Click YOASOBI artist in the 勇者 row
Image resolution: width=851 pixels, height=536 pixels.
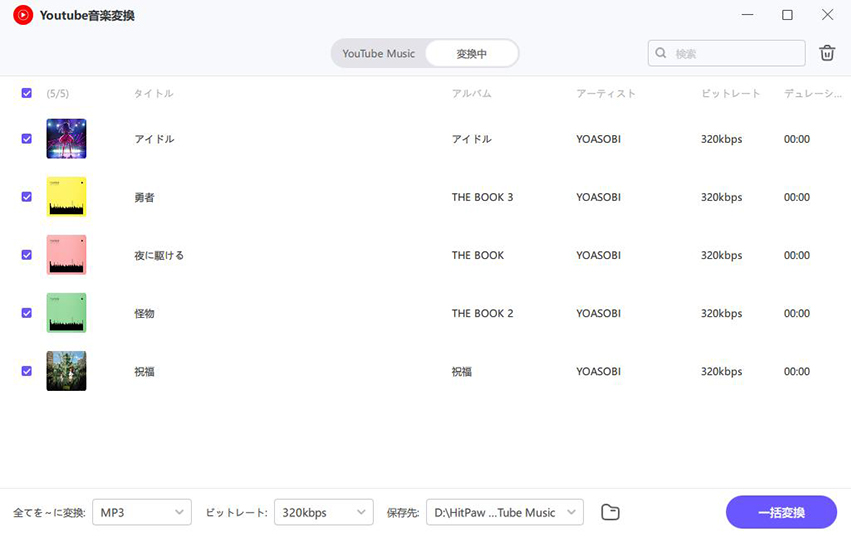[x=599, y=197]
